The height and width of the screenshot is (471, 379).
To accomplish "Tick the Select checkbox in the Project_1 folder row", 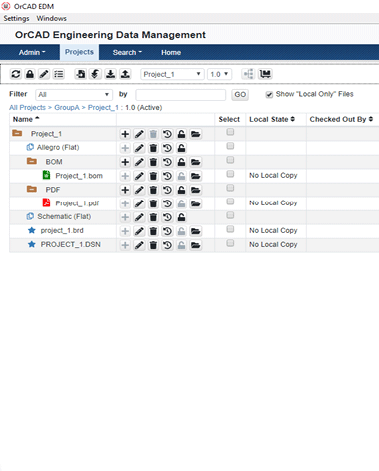I will [230, 132].
